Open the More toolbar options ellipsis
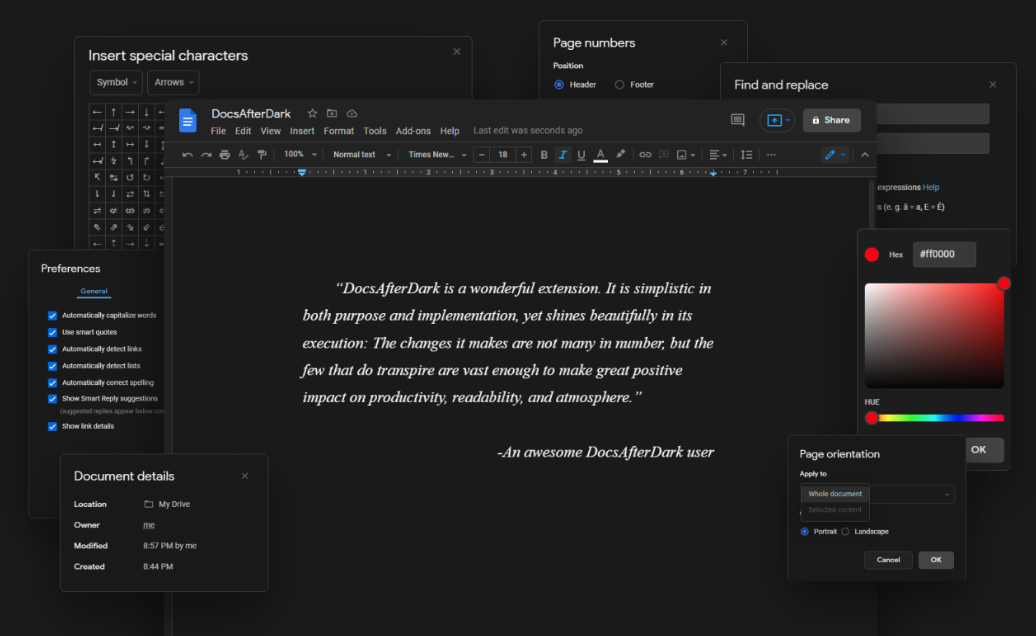Screen dimensions: 1036x636 point(771,155)
